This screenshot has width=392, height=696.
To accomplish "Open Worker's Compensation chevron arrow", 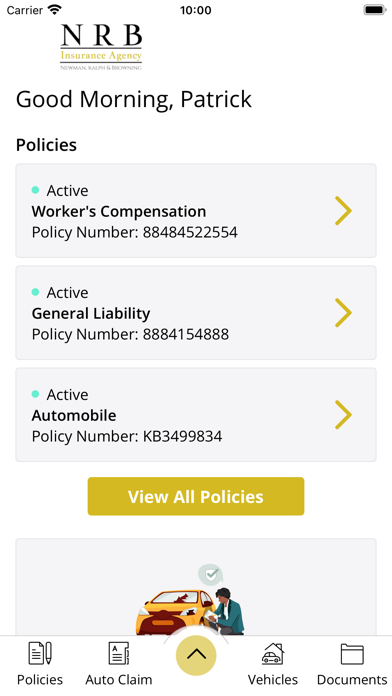I will coord(343,211).
